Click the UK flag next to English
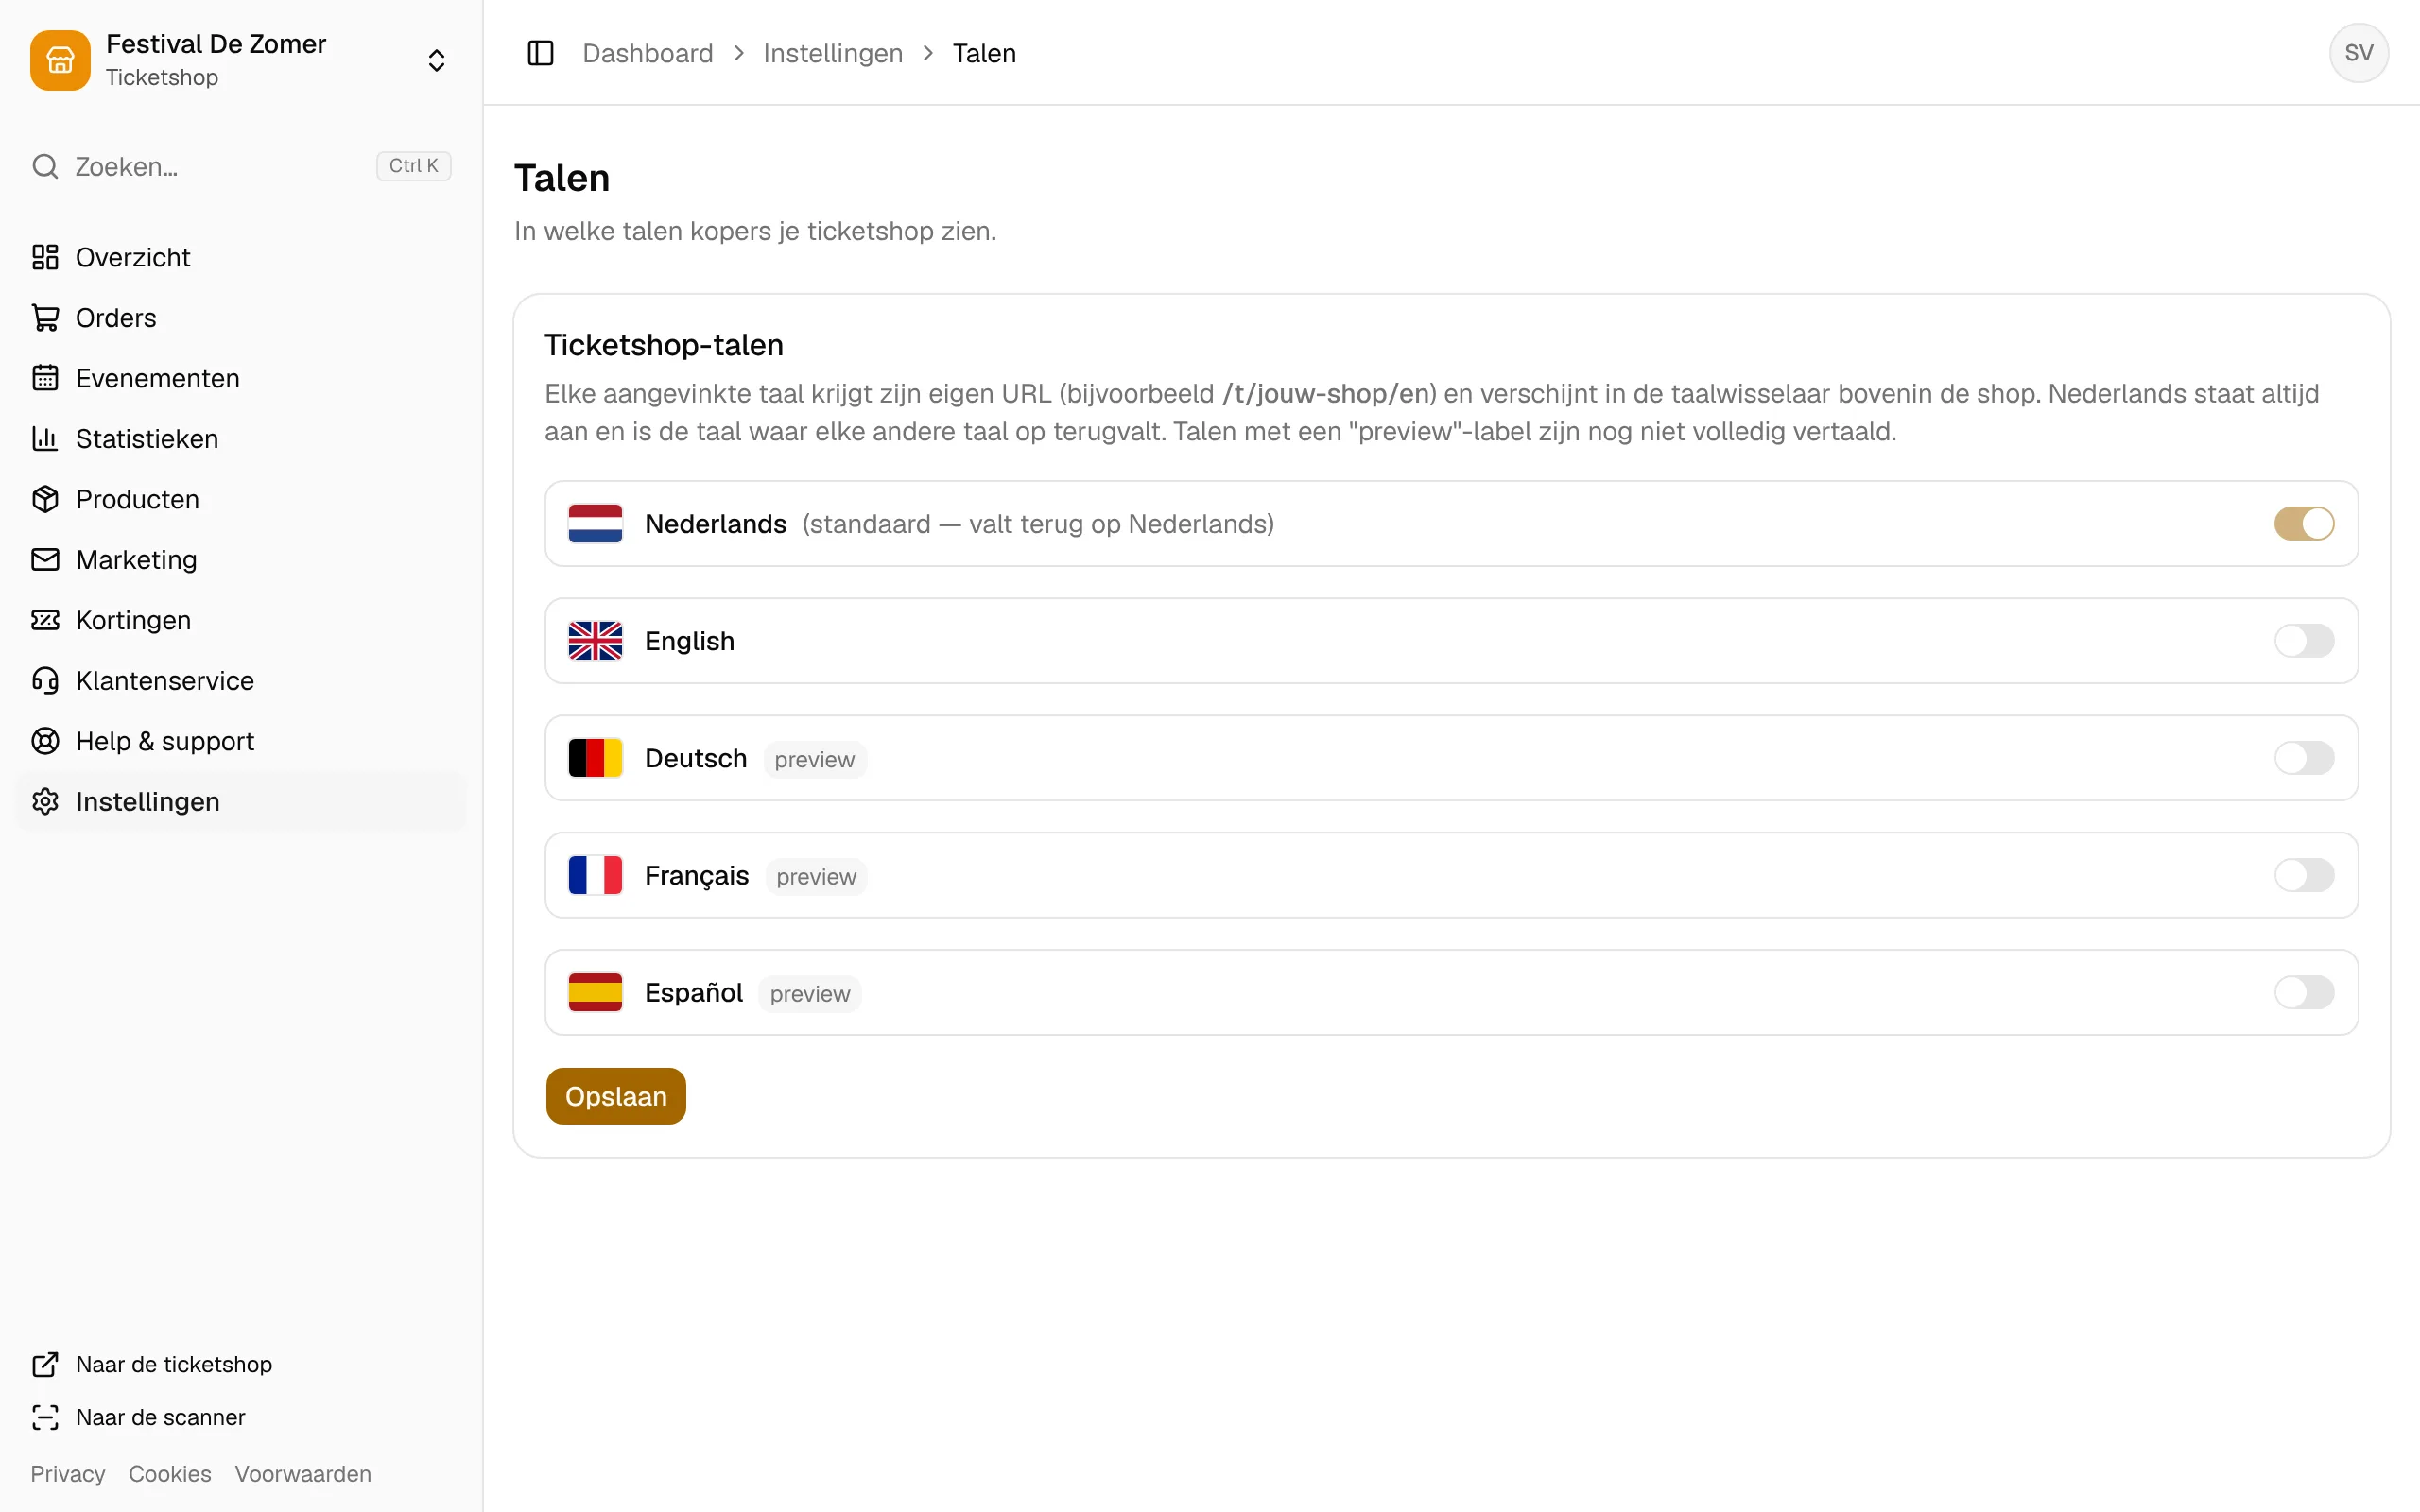The height and width of the screenshot is (1512, 2420). 595,641
